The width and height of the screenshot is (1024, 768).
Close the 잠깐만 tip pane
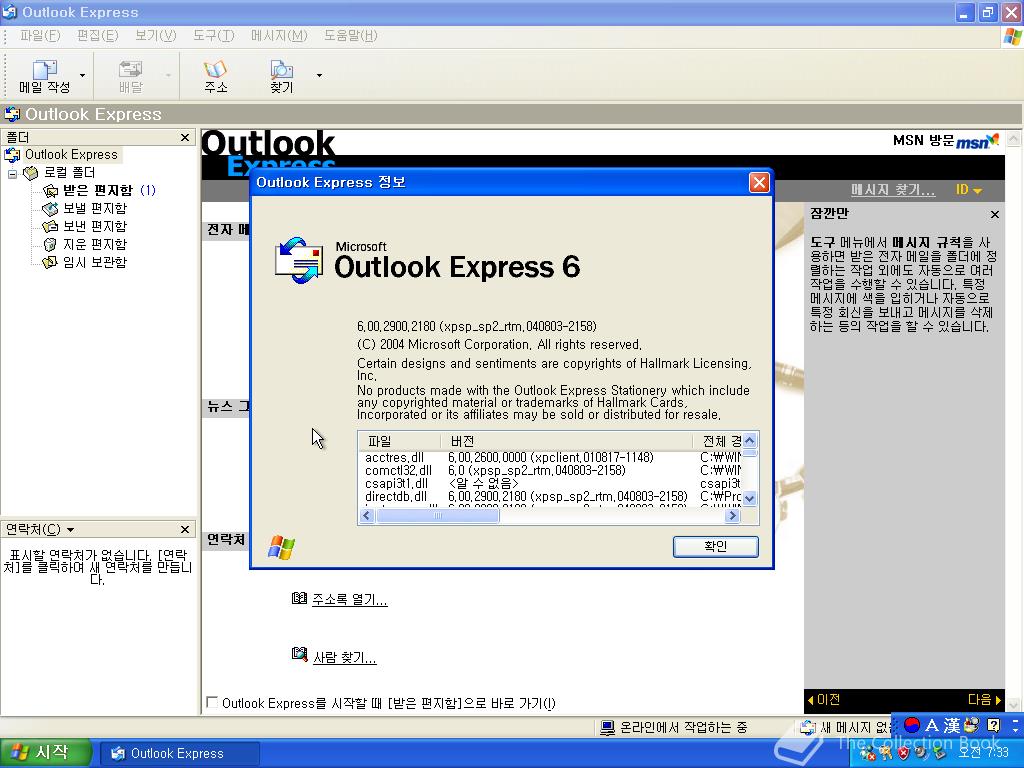995,214
